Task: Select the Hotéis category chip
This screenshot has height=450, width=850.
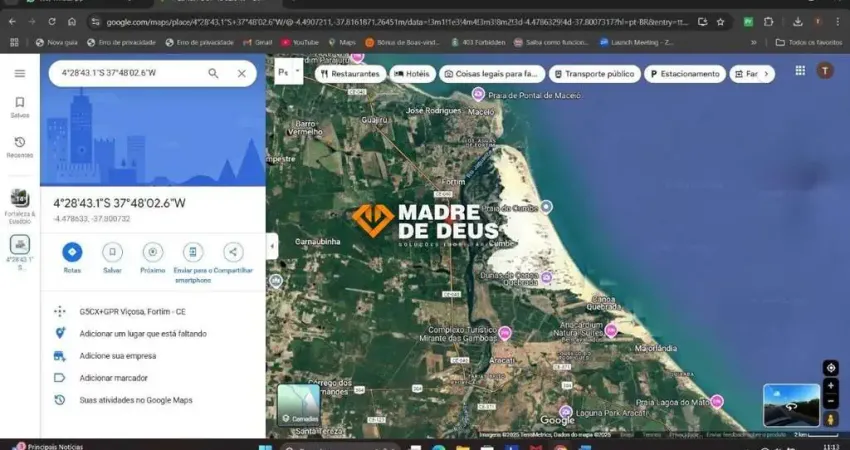Action: tap(411, 73)
